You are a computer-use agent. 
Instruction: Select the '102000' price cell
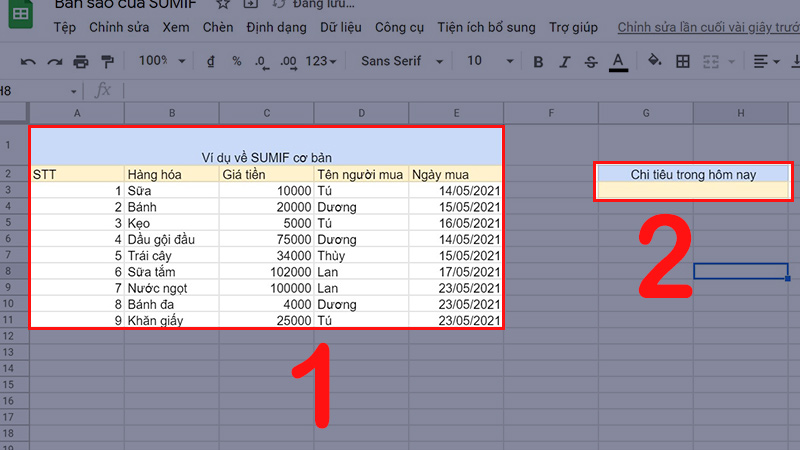coord(266,272)
